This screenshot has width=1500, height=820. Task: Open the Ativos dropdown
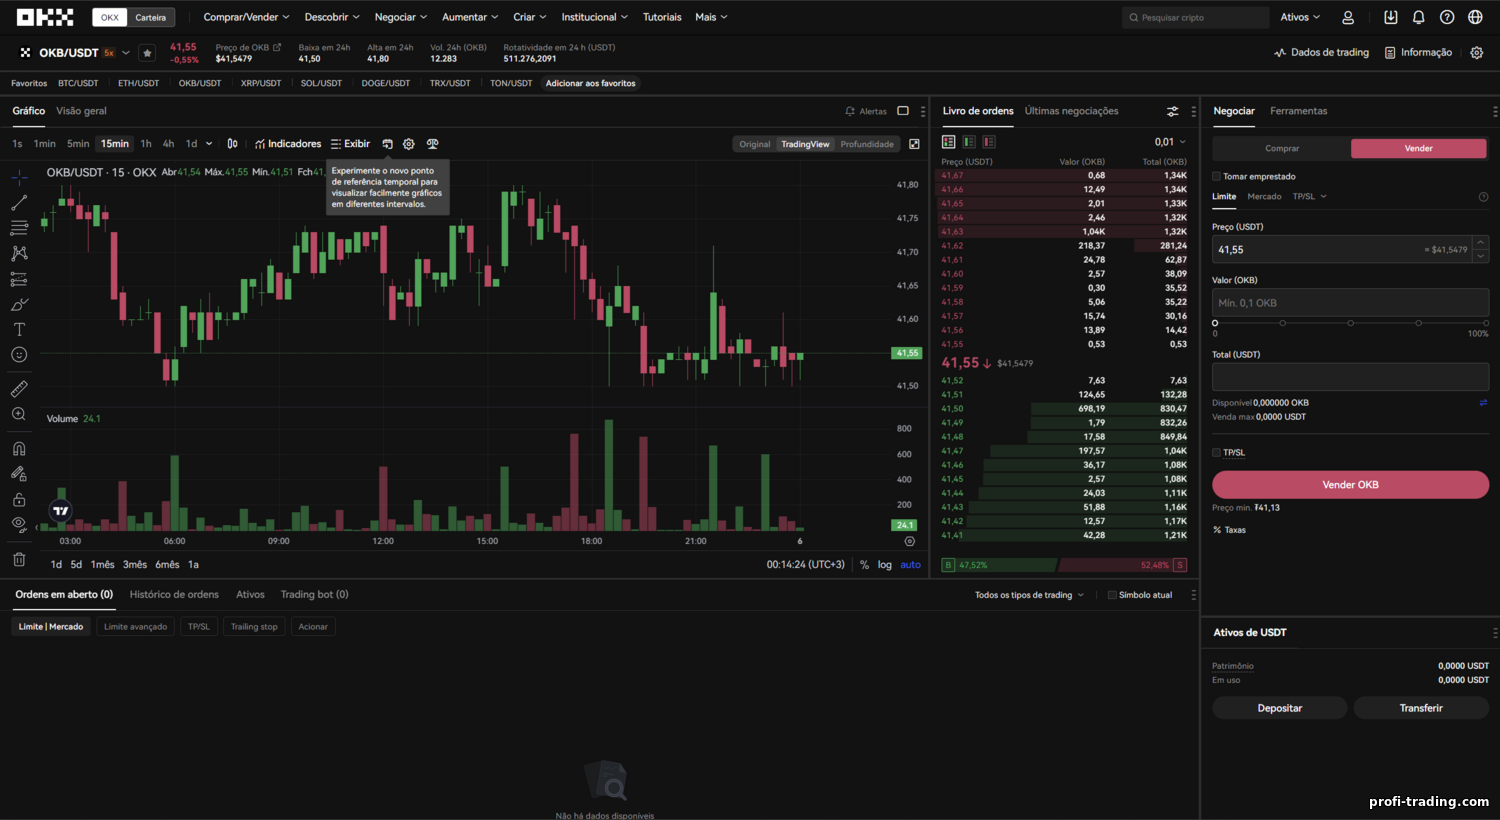(1300, 17)
